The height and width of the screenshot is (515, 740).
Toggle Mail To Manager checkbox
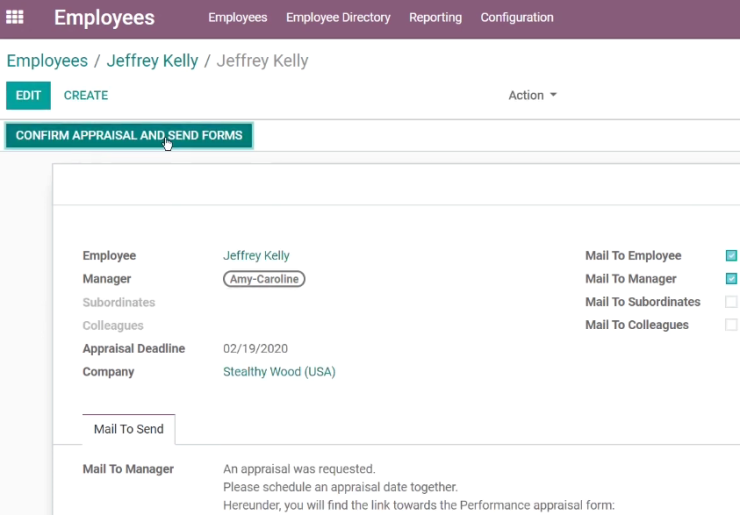click(x=731, y=279)
